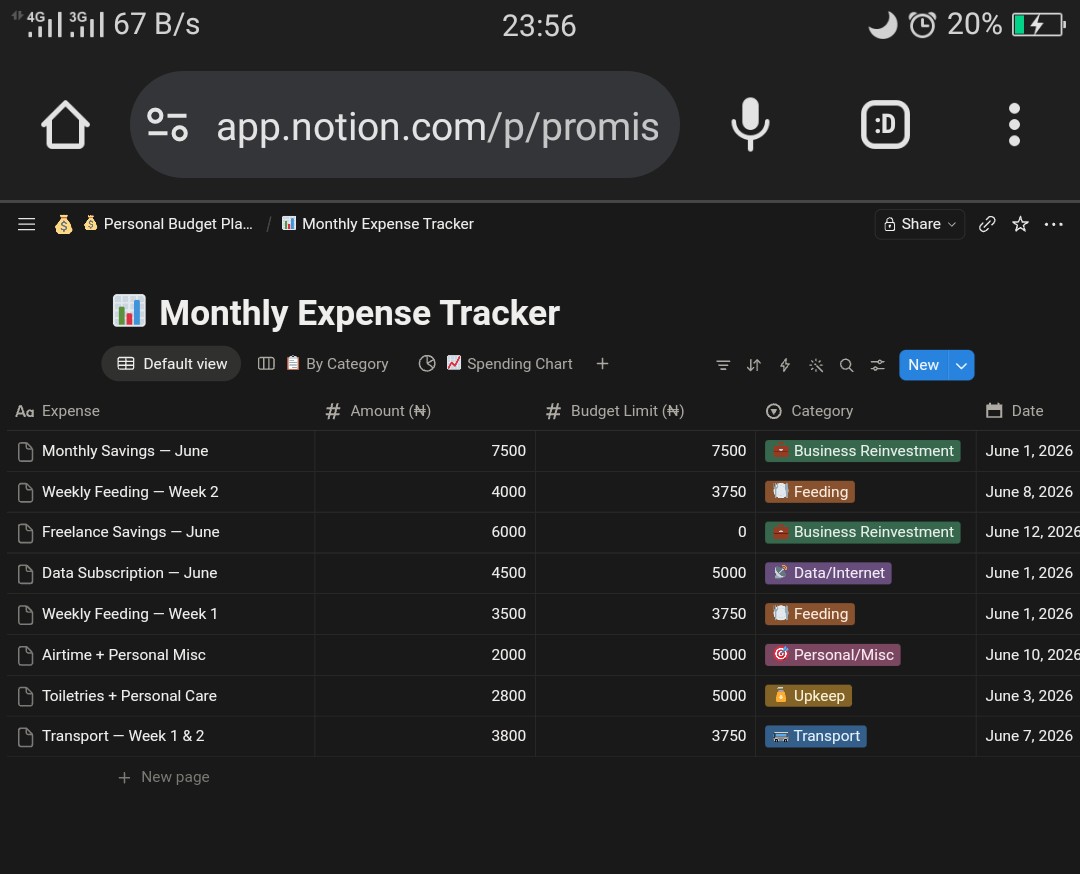
Task: Click the Transport category tag
Action: click(x=816, y=736)
